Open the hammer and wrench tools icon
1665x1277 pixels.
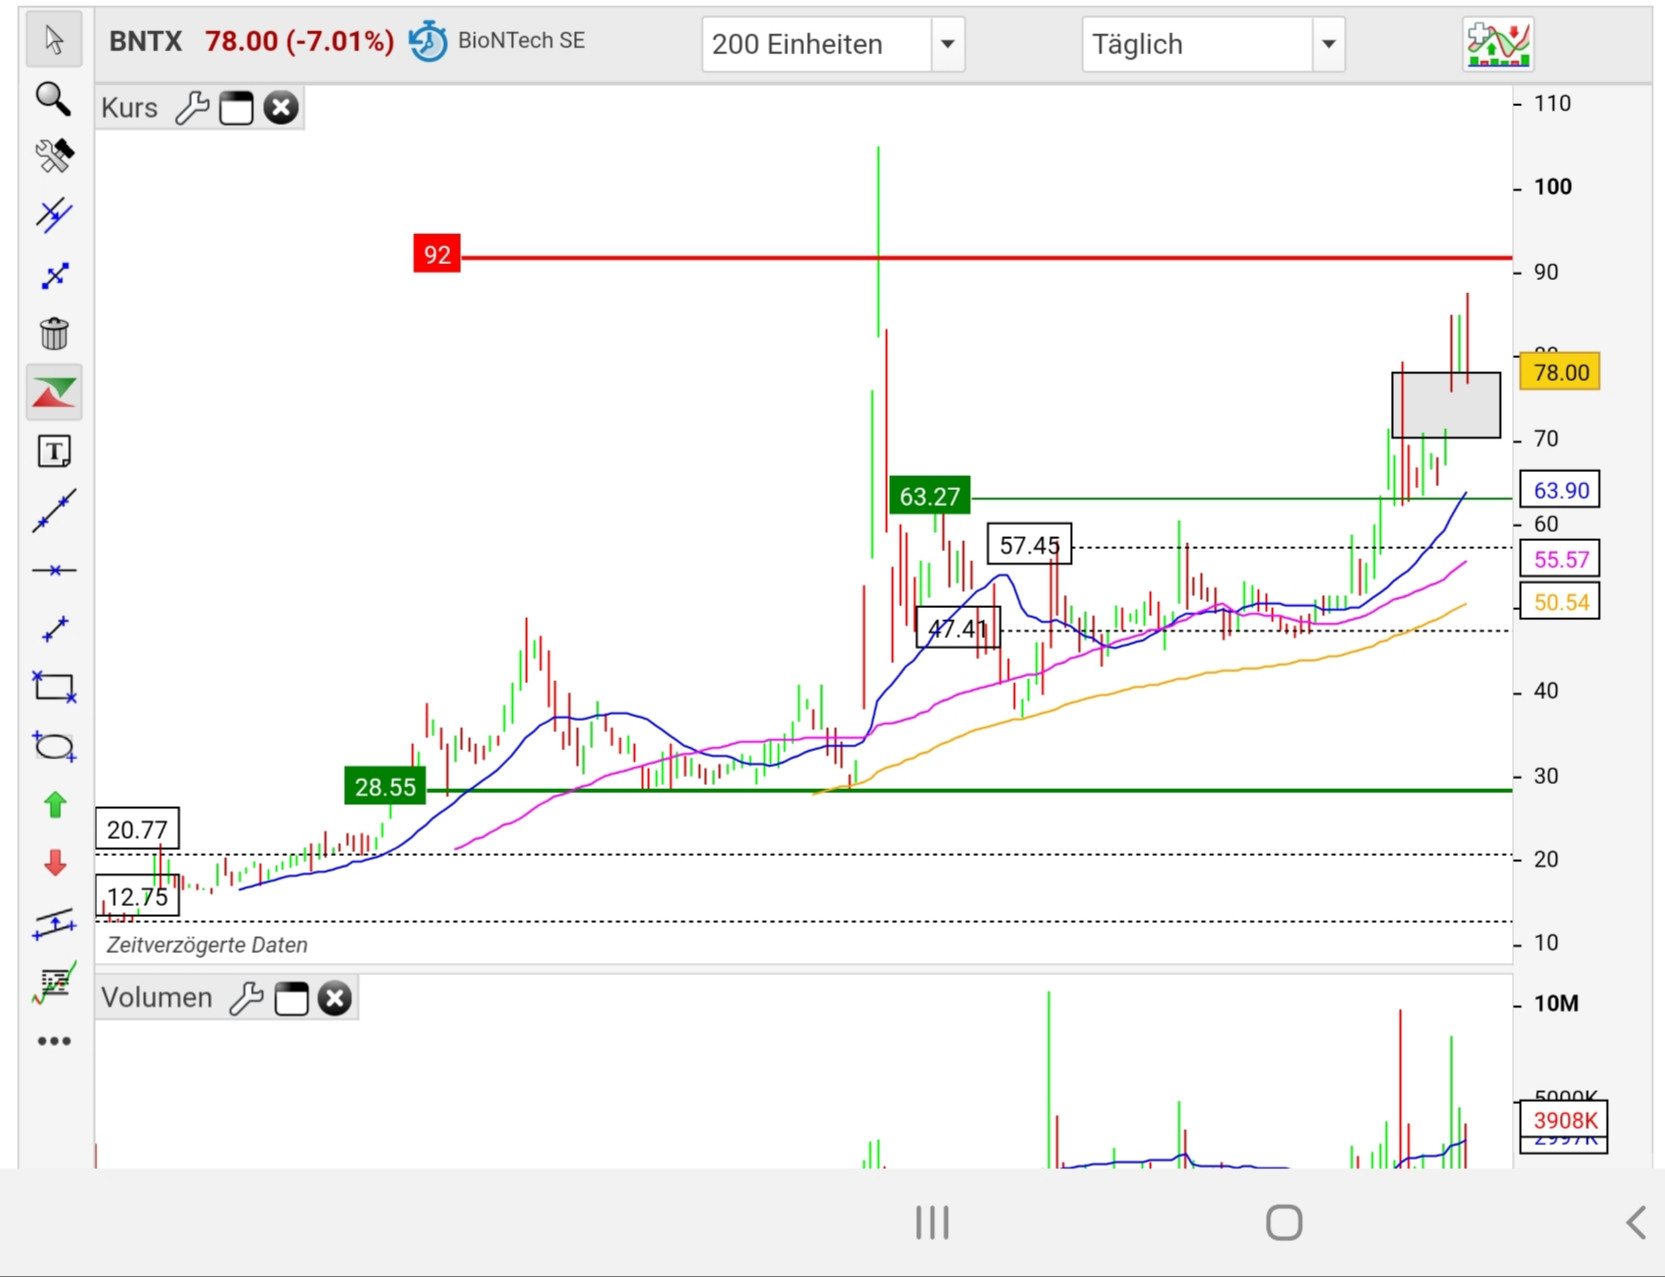coord(54,156)
